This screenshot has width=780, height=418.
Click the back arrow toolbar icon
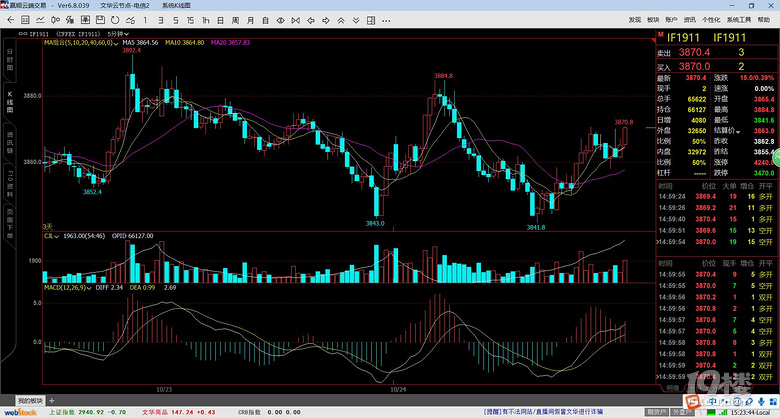pyautogui.click(x=10, y=20)
